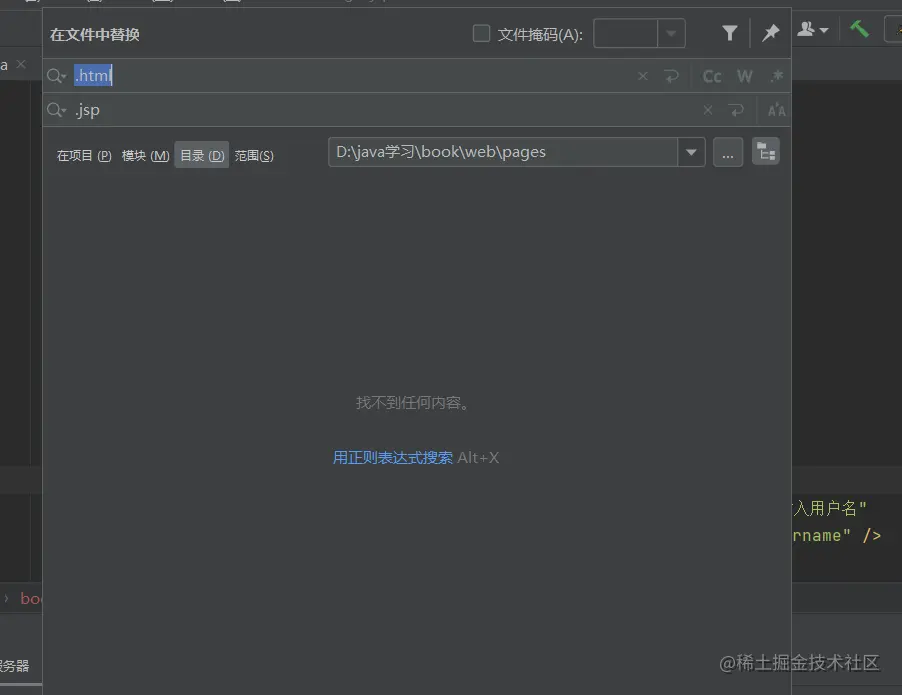Screen dimensions: 902x695
Task: Expand the file mask dropdown
Action: [x=671, y=32]
